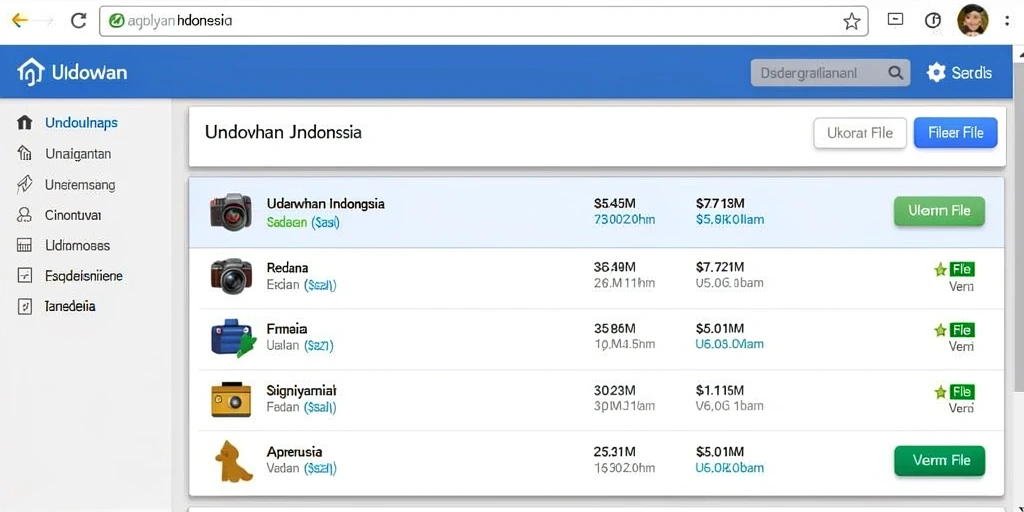Go to Esqdeisniiene in the sidebar
1024x512 pixels.
(84, 276)
